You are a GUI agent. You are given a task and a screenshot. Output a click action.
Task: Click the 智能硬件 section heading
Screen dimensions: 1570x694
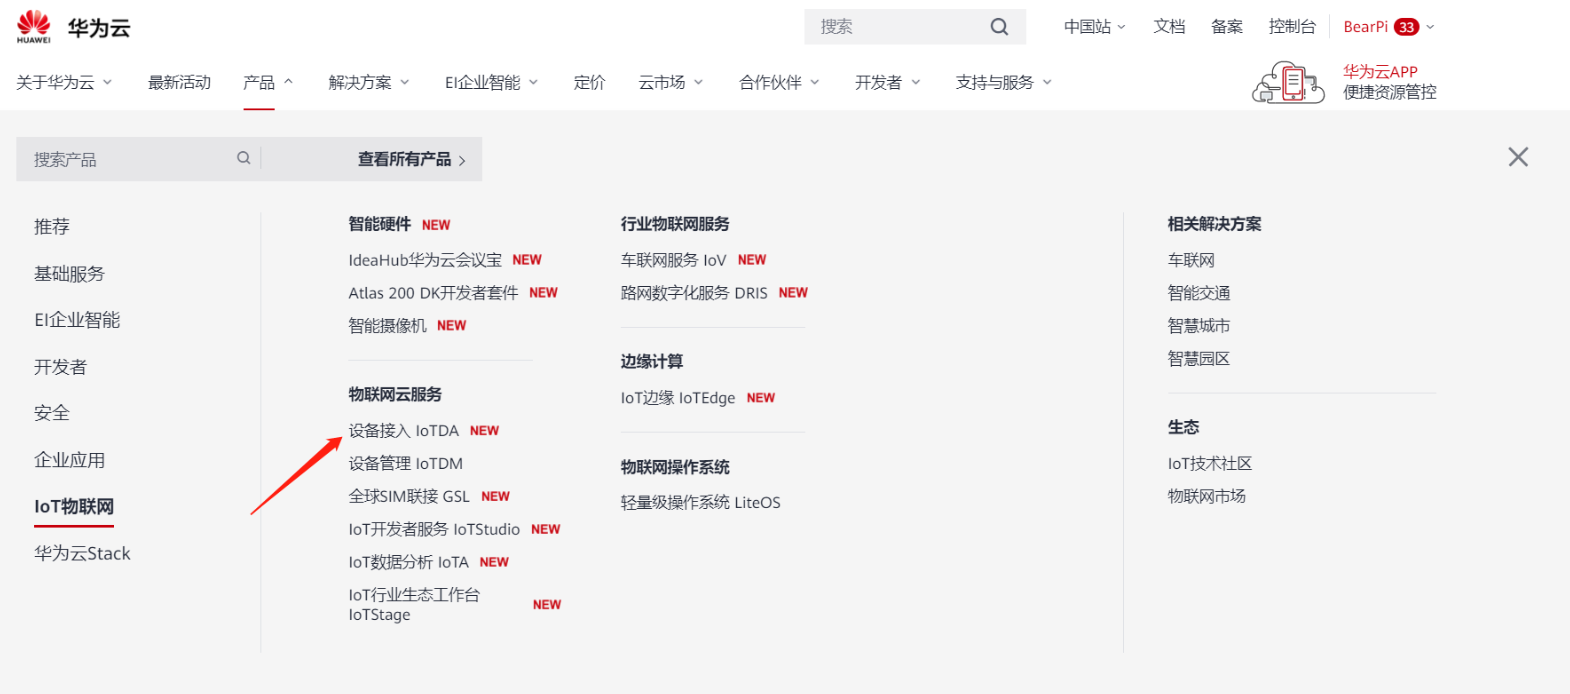tap(379, 224)
